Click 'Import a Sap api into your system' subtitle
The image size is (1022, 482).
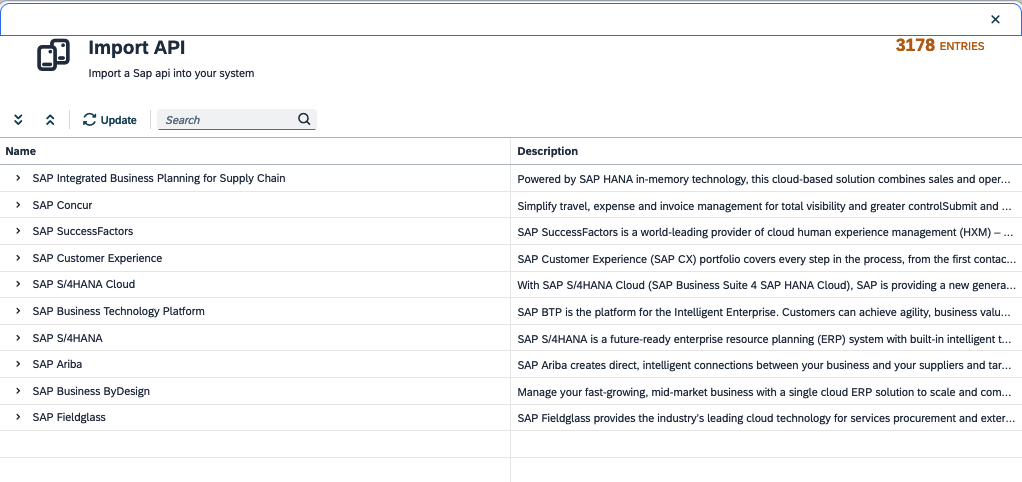click(x=171, y=74)
